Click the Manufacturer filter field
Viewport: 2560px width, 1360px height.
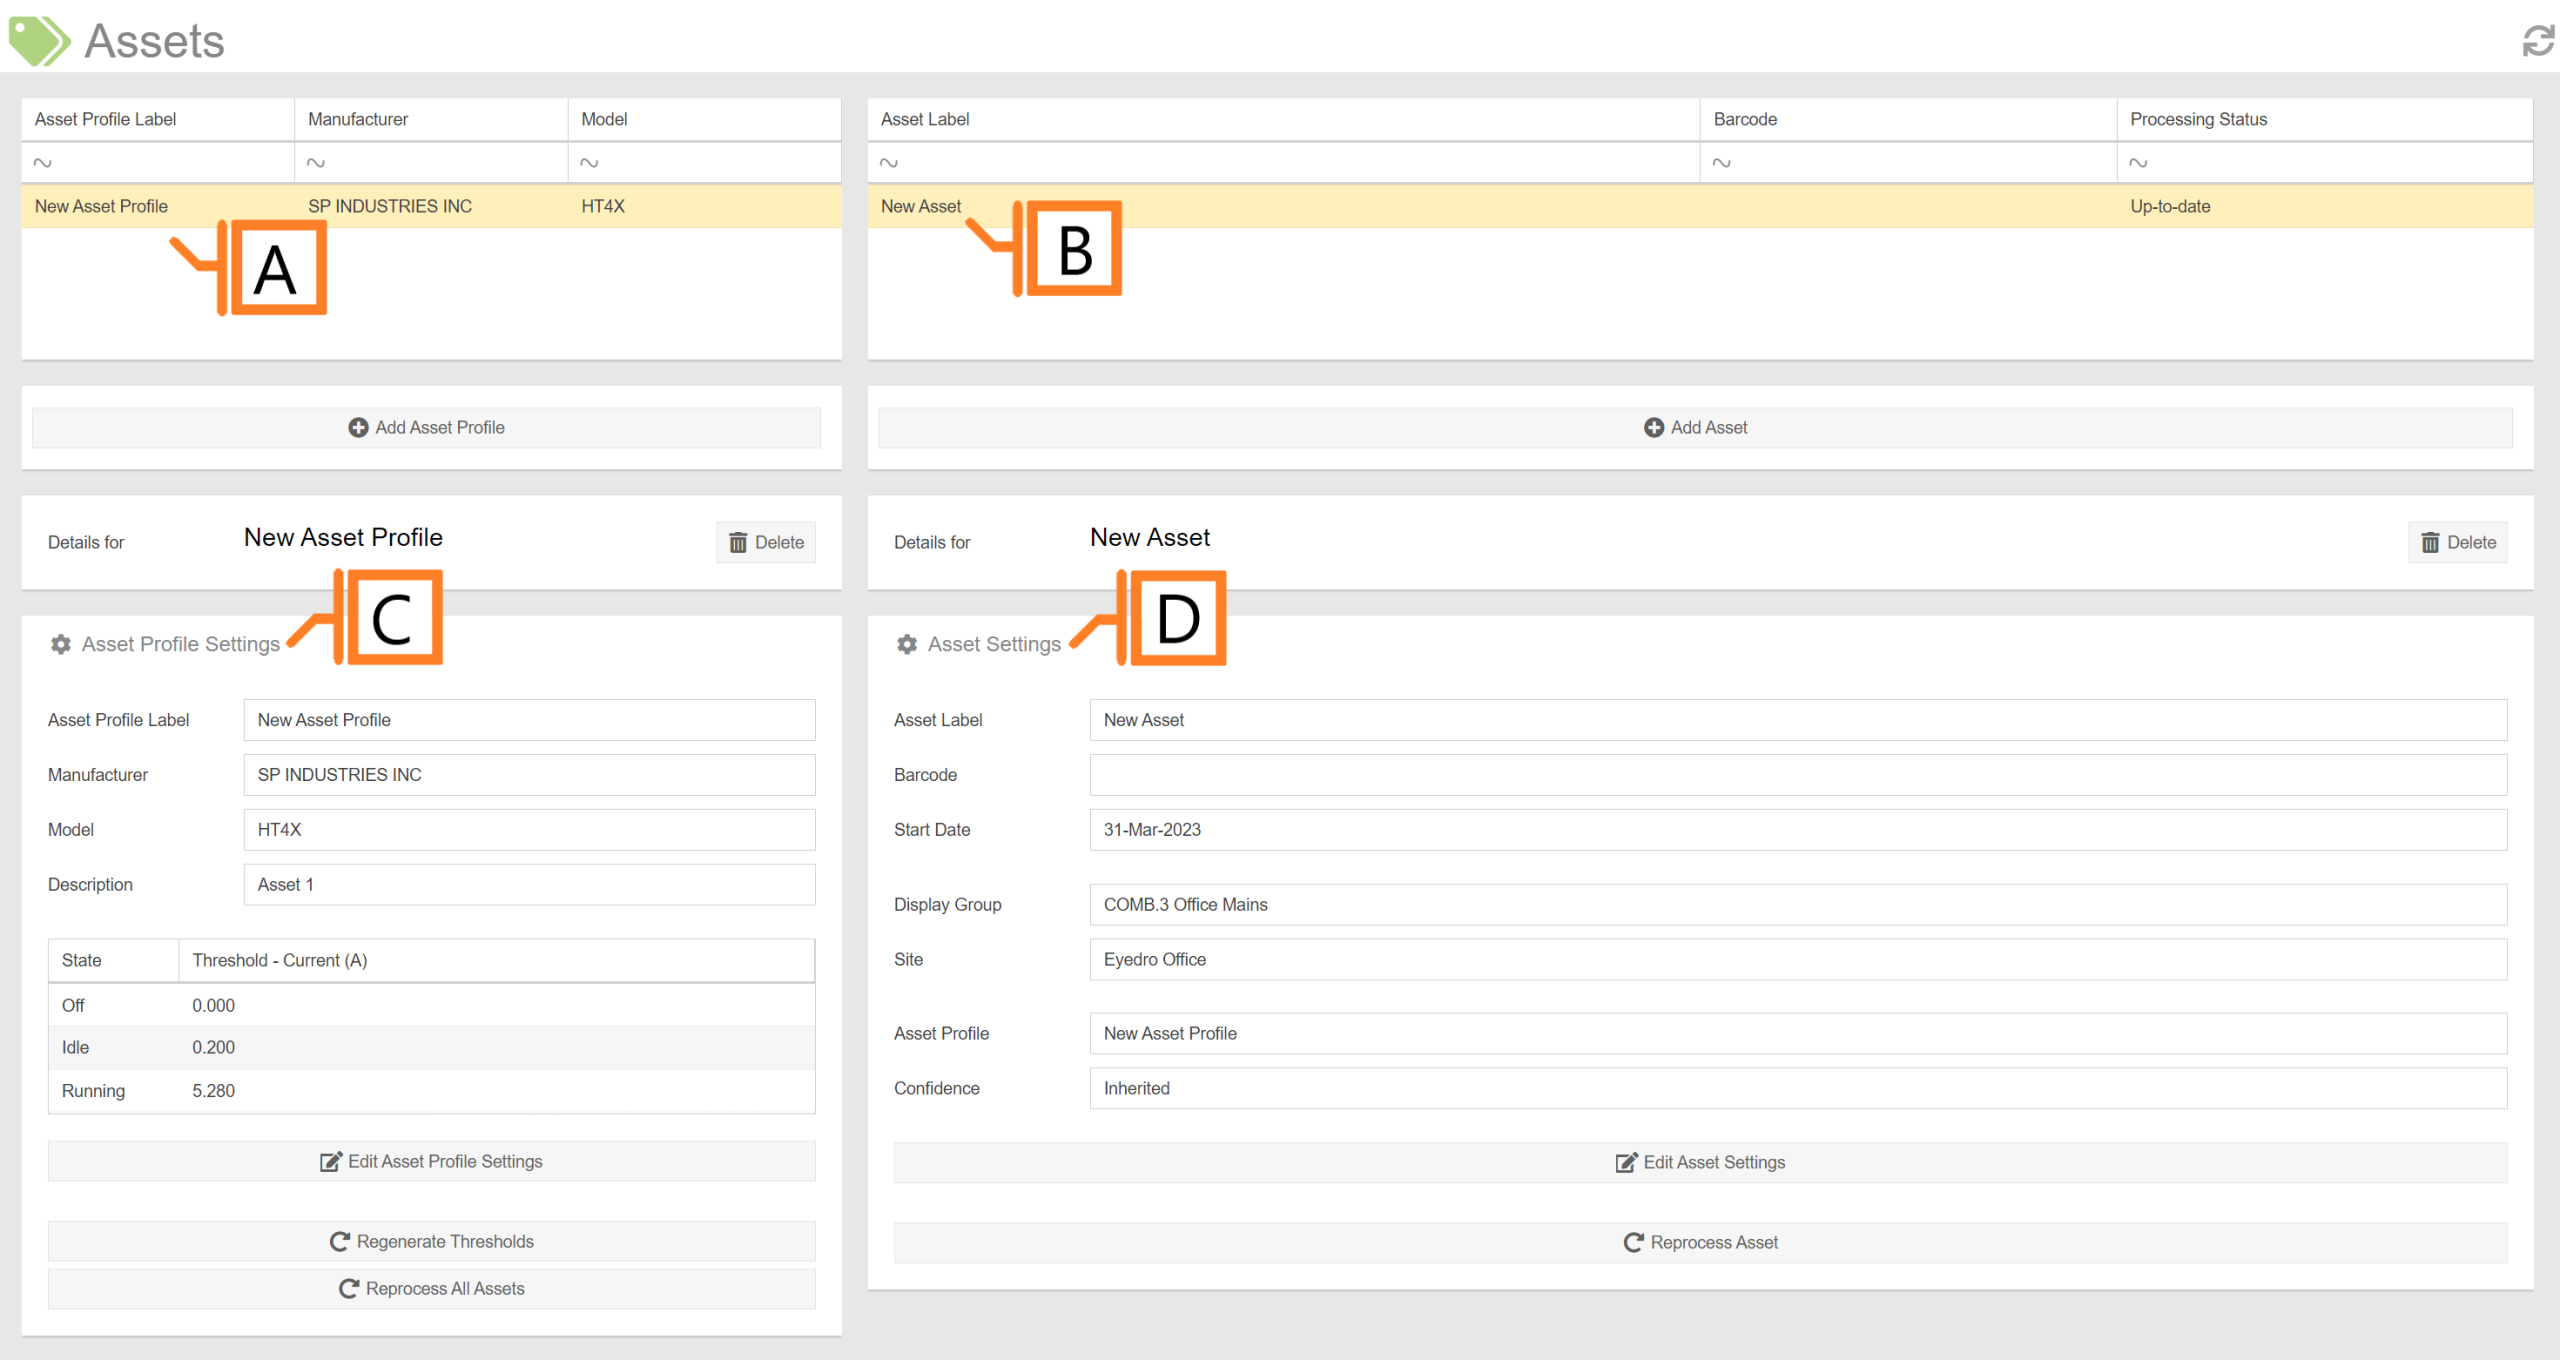click(x=430, y=161)
